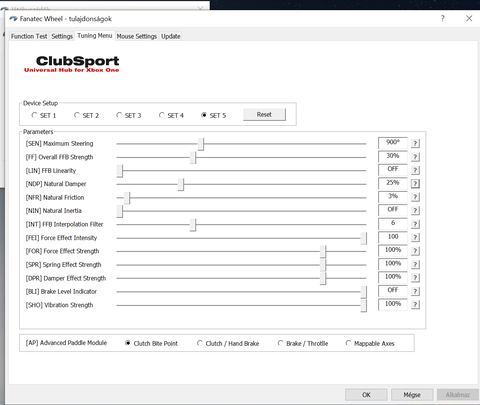The height and width of the screenshot is (405, 480).
Task: Open help for Vibration Strength
Action: coord(415,304)
